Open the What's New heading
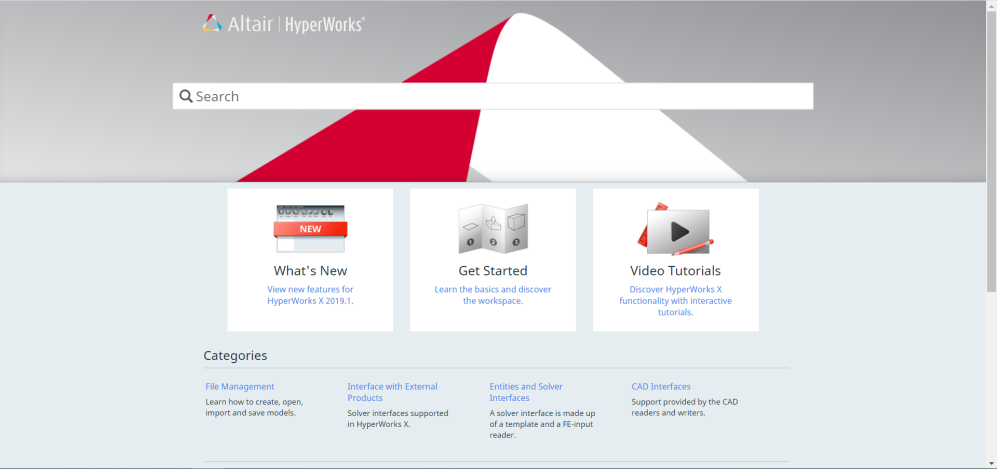This screenshot has height=469, width=997. (x=310, y=271)
